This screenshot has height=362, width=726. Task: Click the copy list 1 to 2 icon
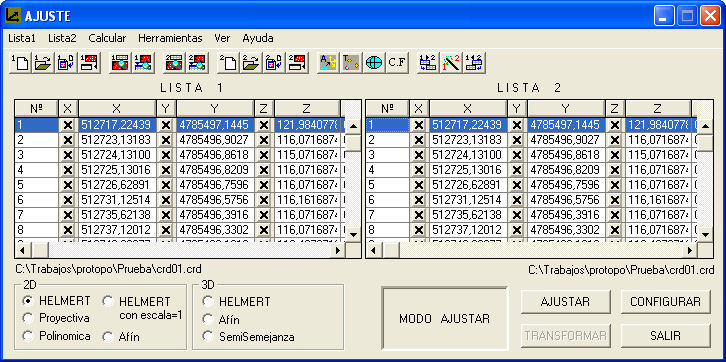pos(428,63)
